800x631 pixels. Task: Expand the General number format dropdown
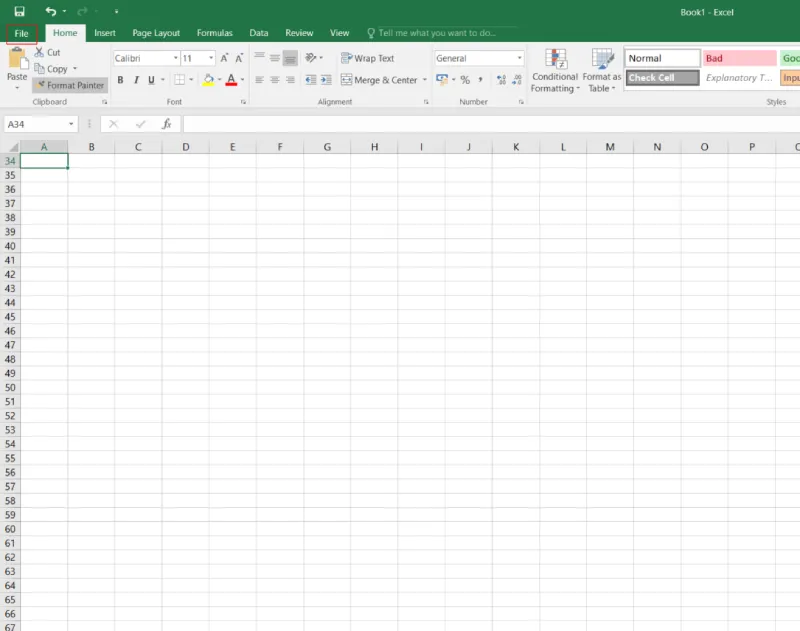519,58
